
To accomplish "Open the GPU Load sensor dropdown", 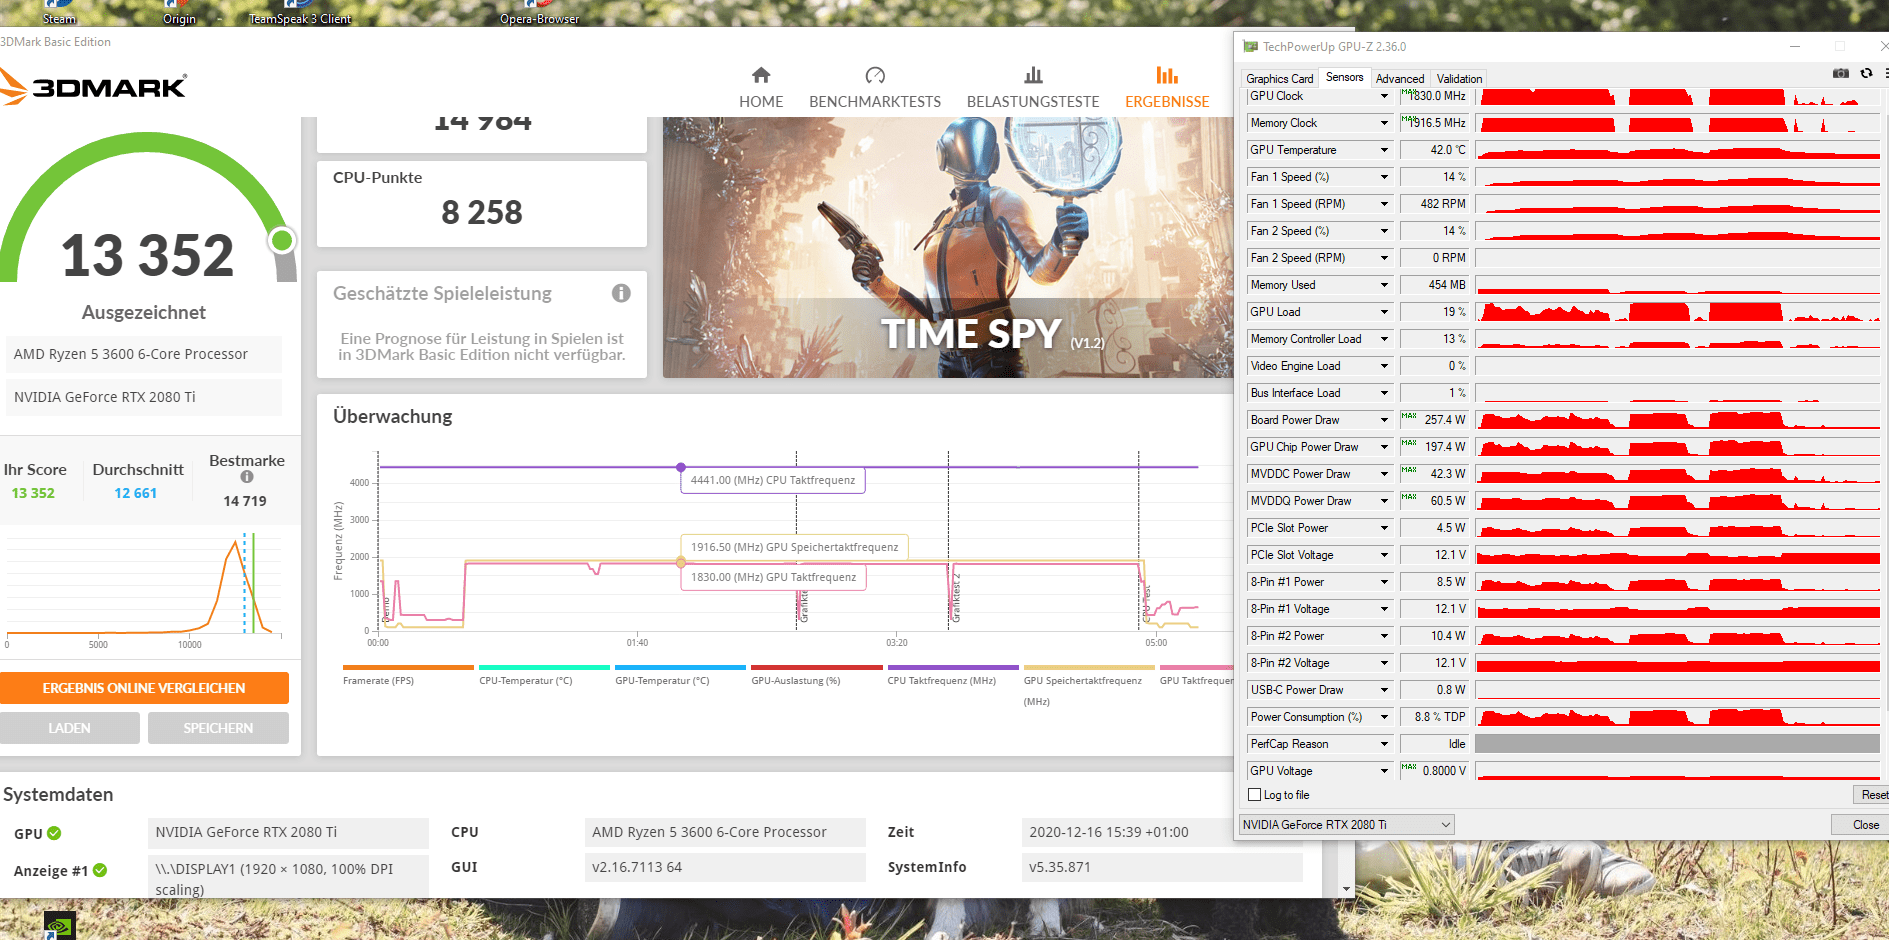I will (1384, 312).
